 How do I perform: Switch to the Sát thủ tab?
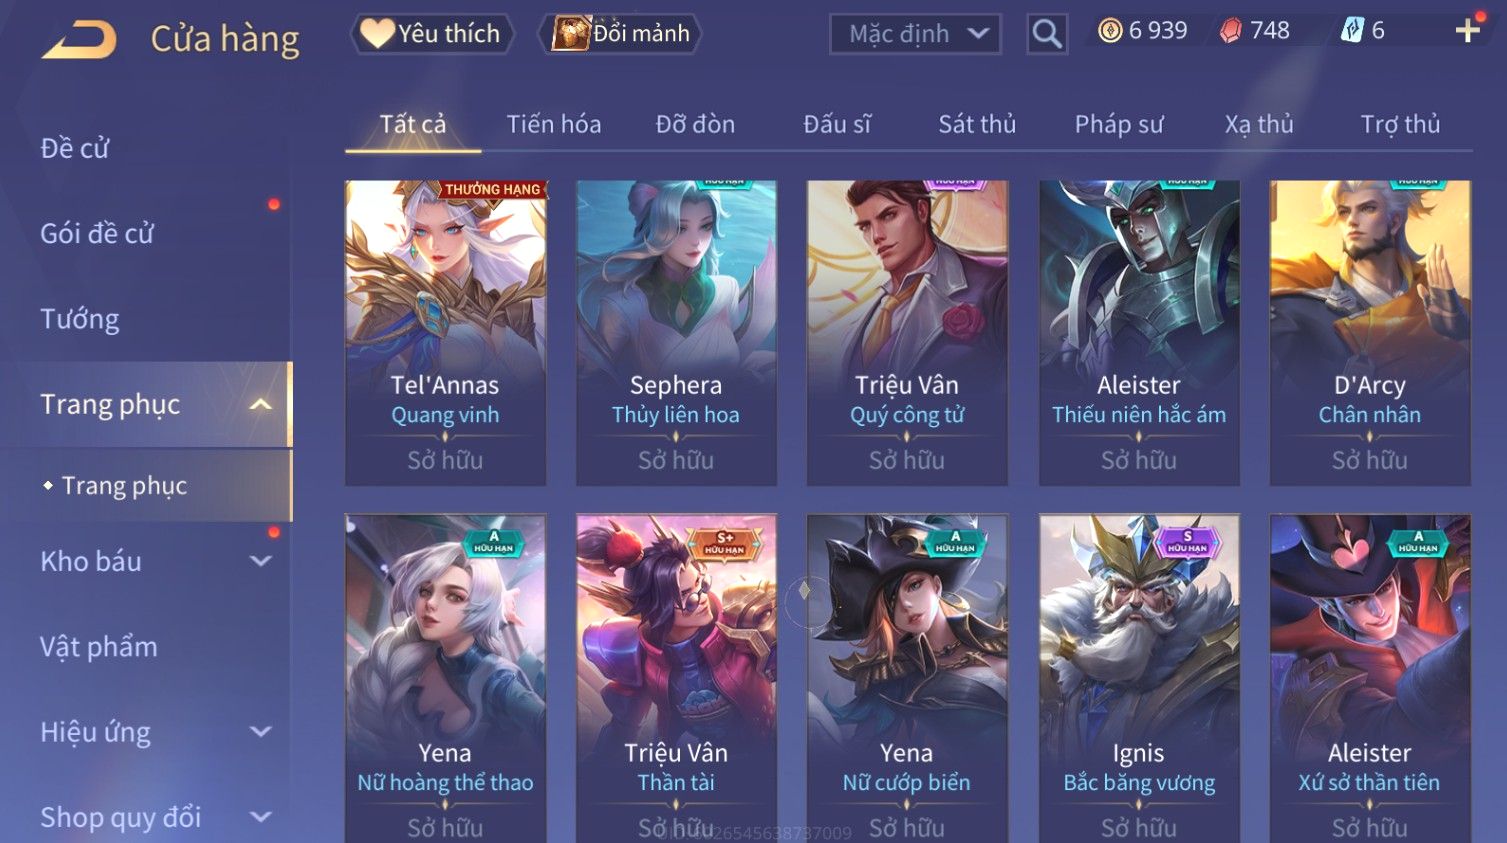pos(977,124)
